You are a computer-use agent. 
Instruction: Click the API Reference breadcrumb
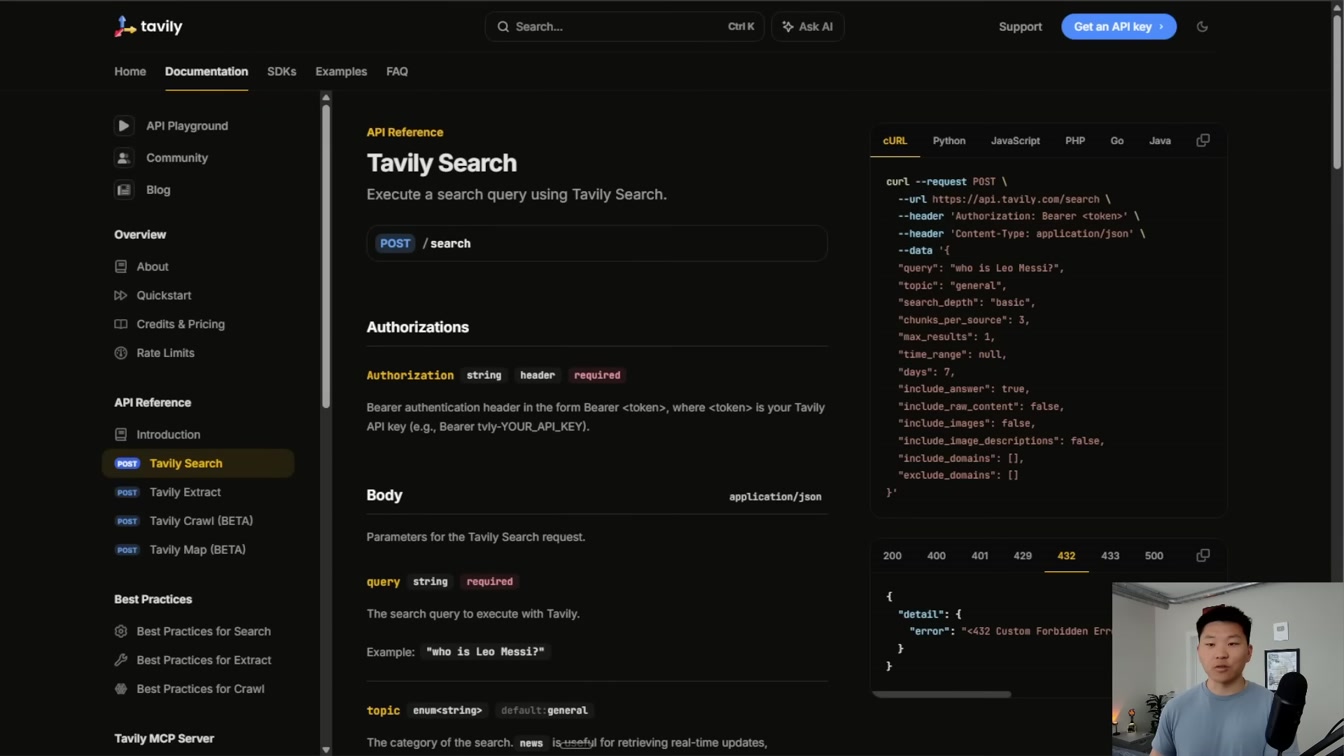405,132
